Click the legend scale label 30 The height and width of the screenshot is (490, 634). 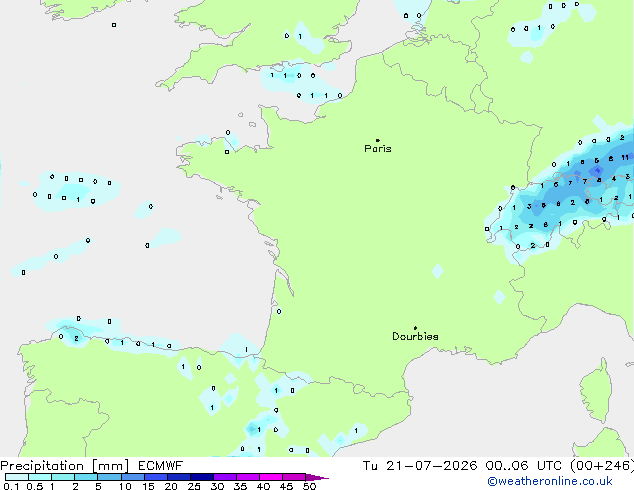click(217, 486)
